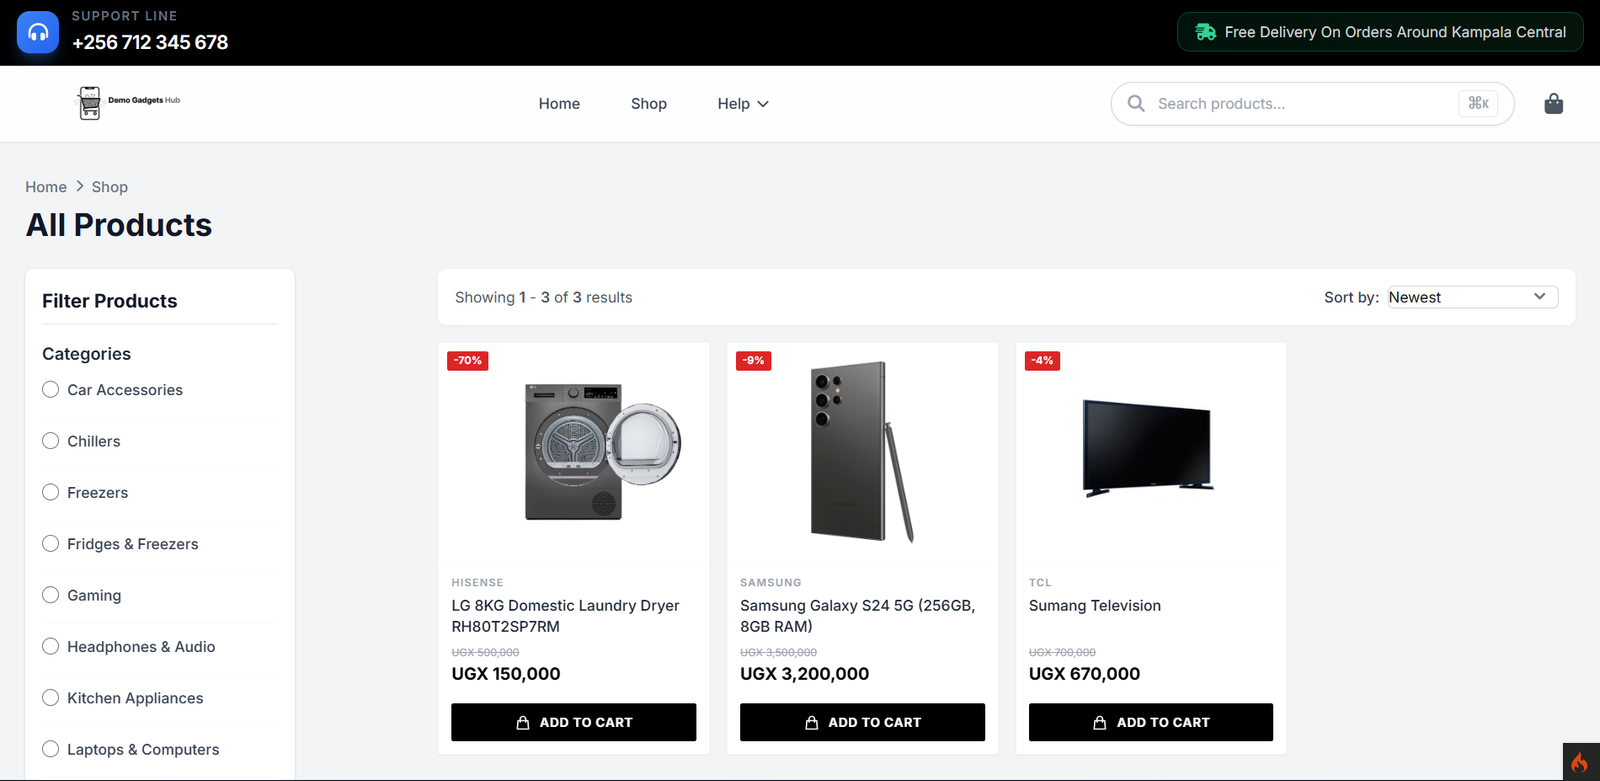Screen dimensions: 1600x781
Task: Expand the Help menu
Action: pos(743,104)
